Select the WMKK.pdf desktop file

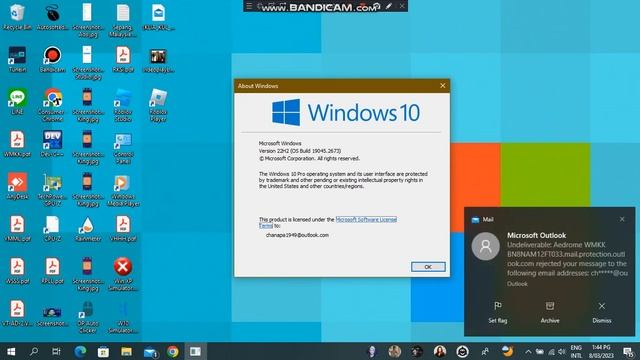17,144
